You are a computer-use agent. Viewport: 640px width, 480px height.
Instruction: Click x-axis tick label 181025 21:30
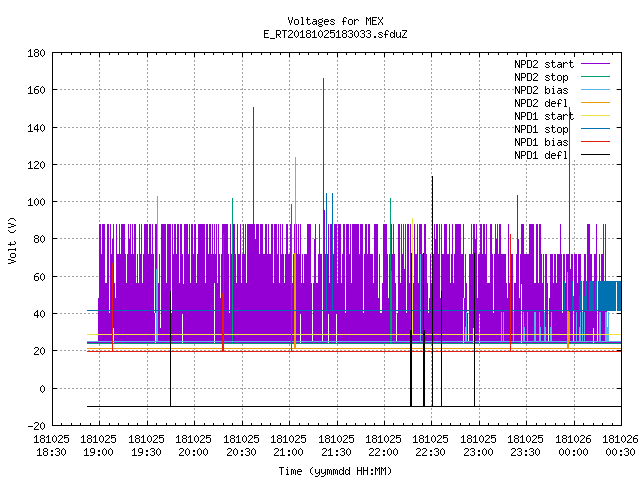336,446
